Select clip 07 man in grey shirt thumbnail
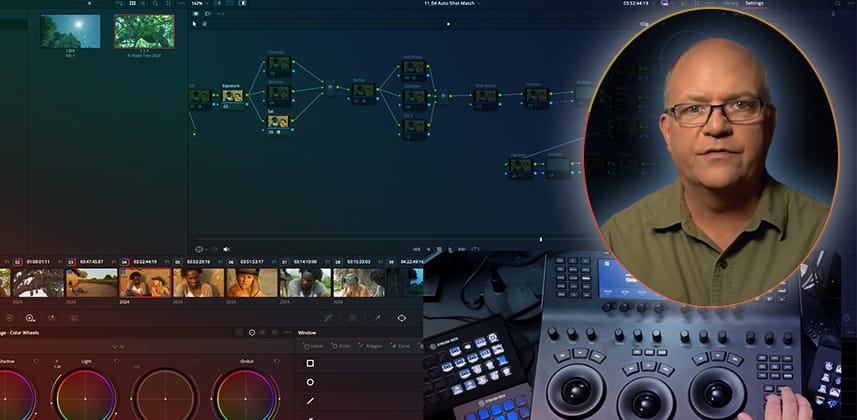This screenshot has width=857, height=420. (306, 282)
